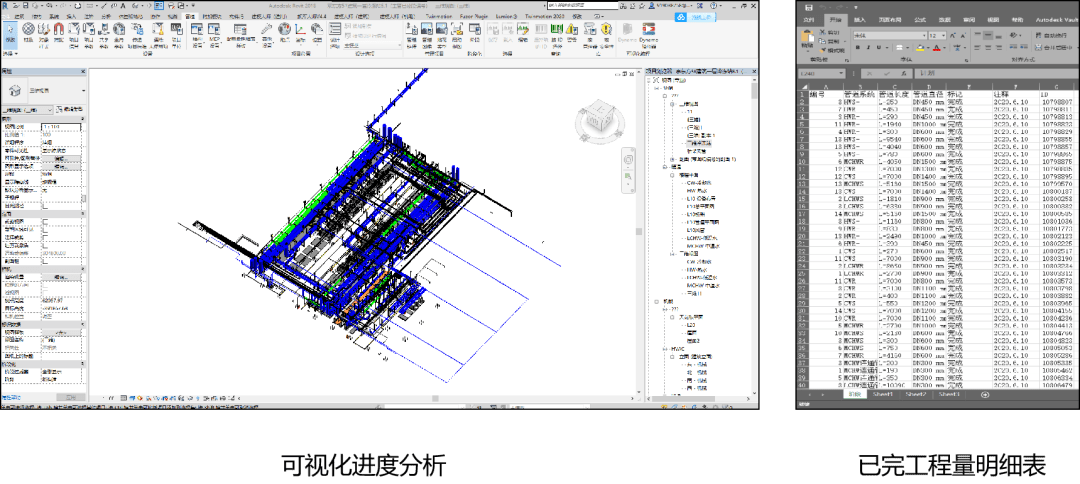
Task: Open Object Styles in the Revit ribbon
Action: click(x=44, y=32)
